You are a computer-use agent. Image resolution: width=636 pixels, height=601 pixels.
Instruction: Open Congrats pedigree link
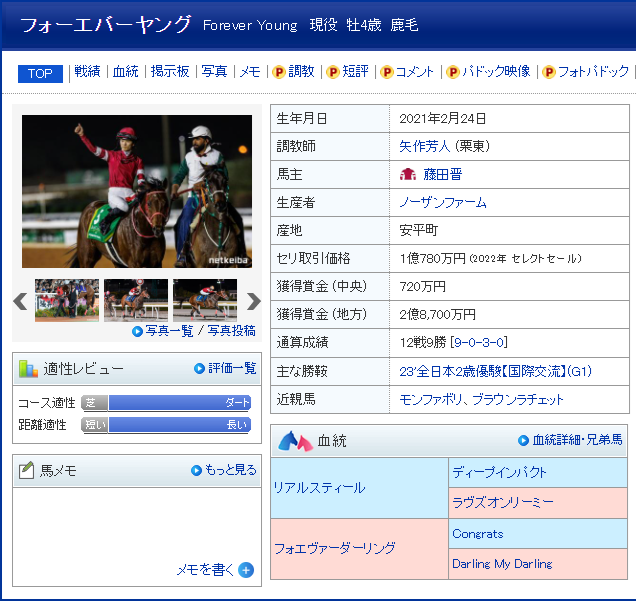pos(478,534)
